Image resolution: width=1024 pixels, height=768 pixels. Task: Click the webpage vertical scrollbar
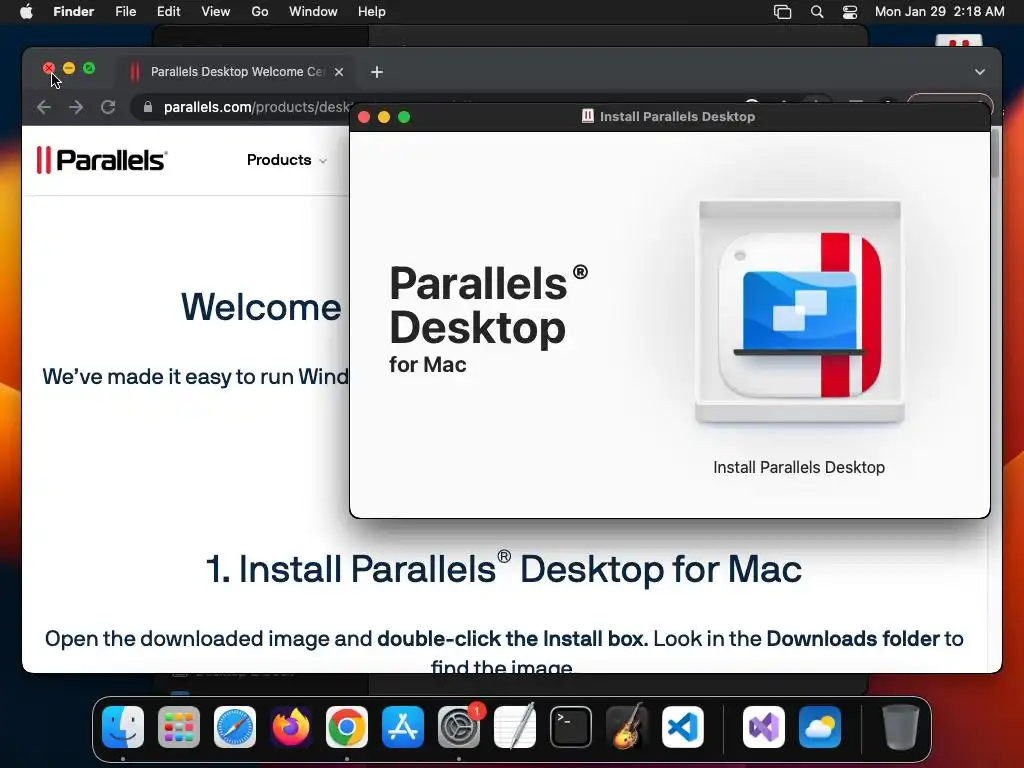tap(995, 153)
